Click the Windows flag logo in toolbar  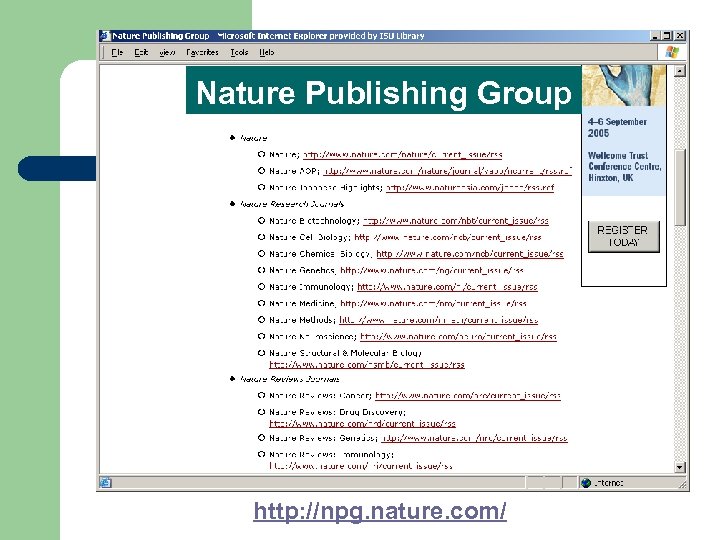pos(672,52)
